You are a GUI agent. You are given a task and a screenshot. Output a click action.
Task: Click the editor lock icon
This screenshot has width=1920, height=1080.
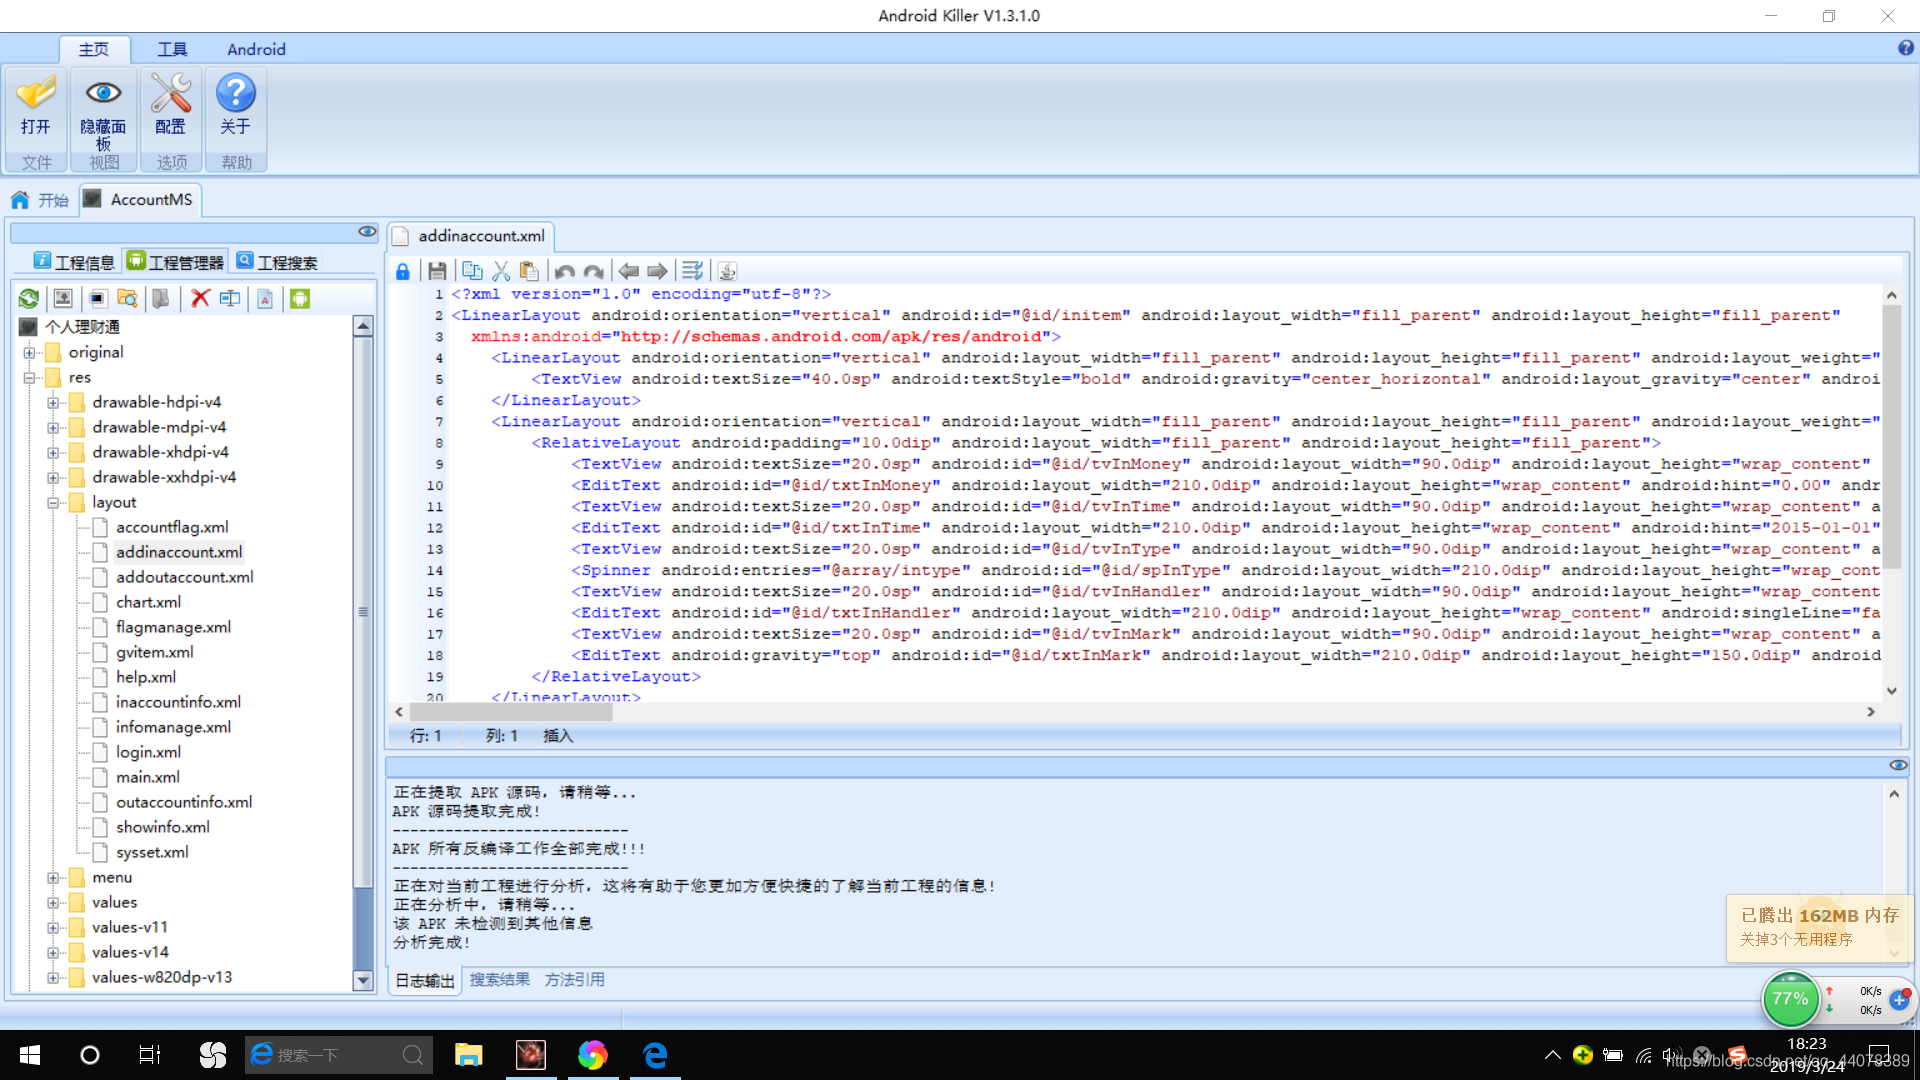coord(402,271)
